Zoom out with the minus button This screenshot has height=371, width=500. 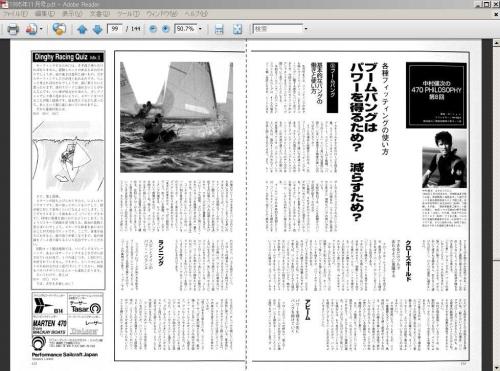click(x=153, y=29)
